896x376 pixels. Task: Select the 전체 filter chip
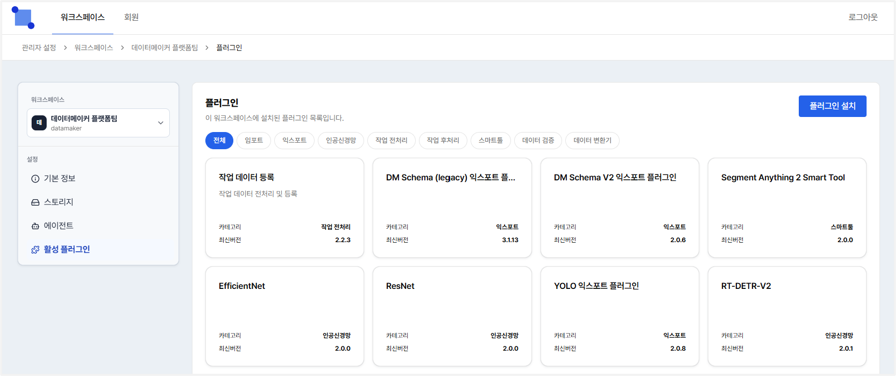pos(219,141)
